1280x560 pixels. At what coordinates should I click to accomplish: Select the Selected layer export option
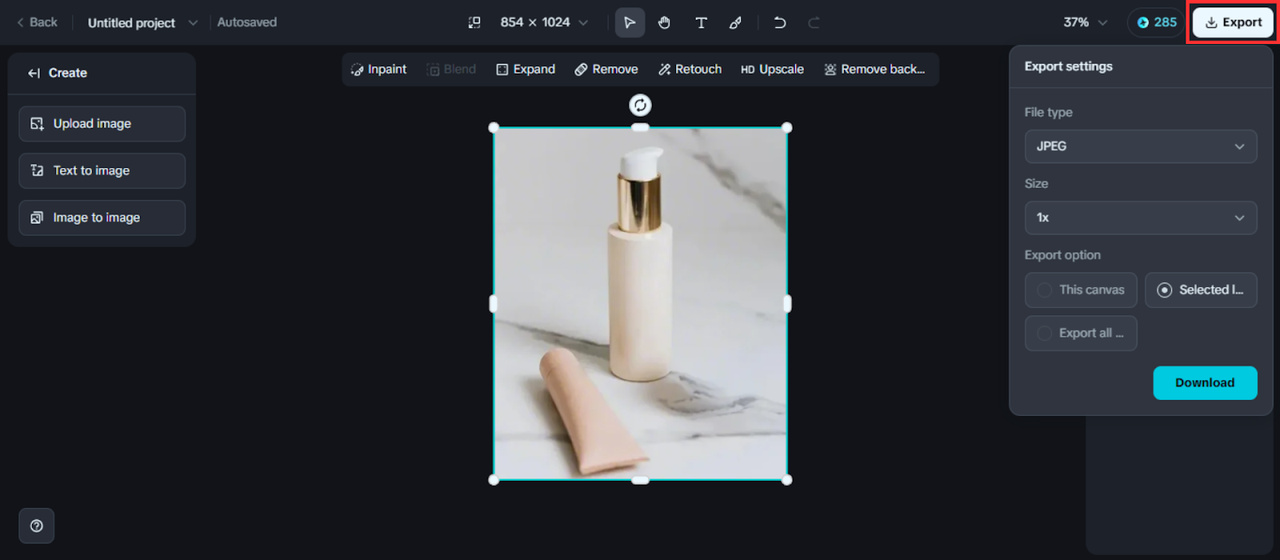1201,290
